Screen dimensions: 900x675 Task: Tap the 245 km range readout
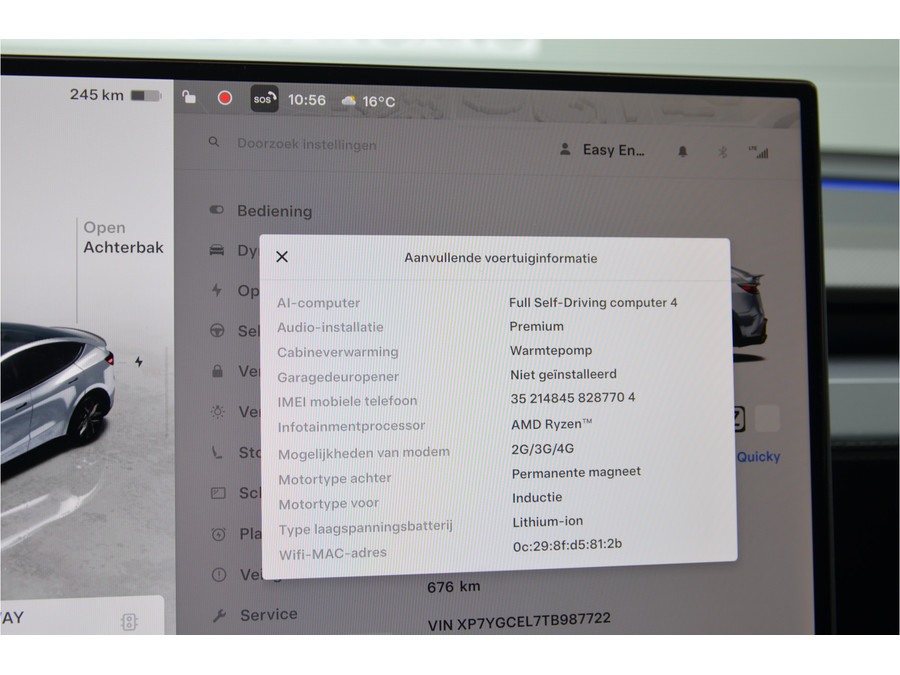[x=96, y=95]
